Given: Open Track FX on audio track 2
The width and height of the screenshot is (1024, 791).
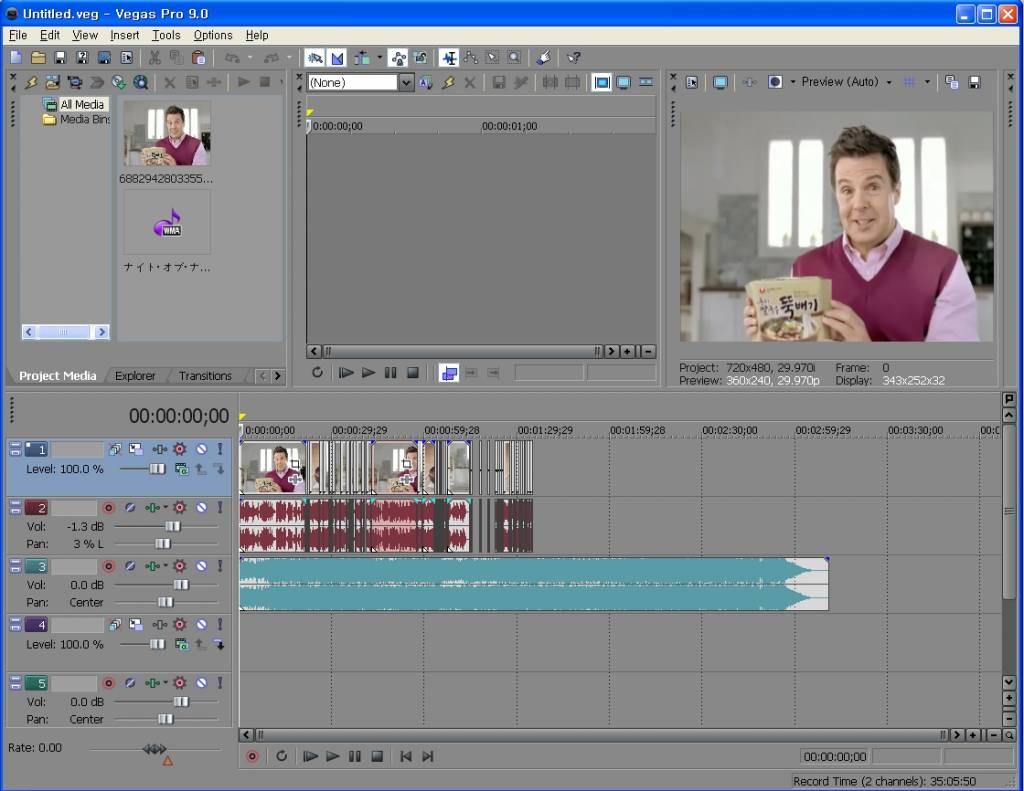Looking at the screenshot, I should 152,508.
